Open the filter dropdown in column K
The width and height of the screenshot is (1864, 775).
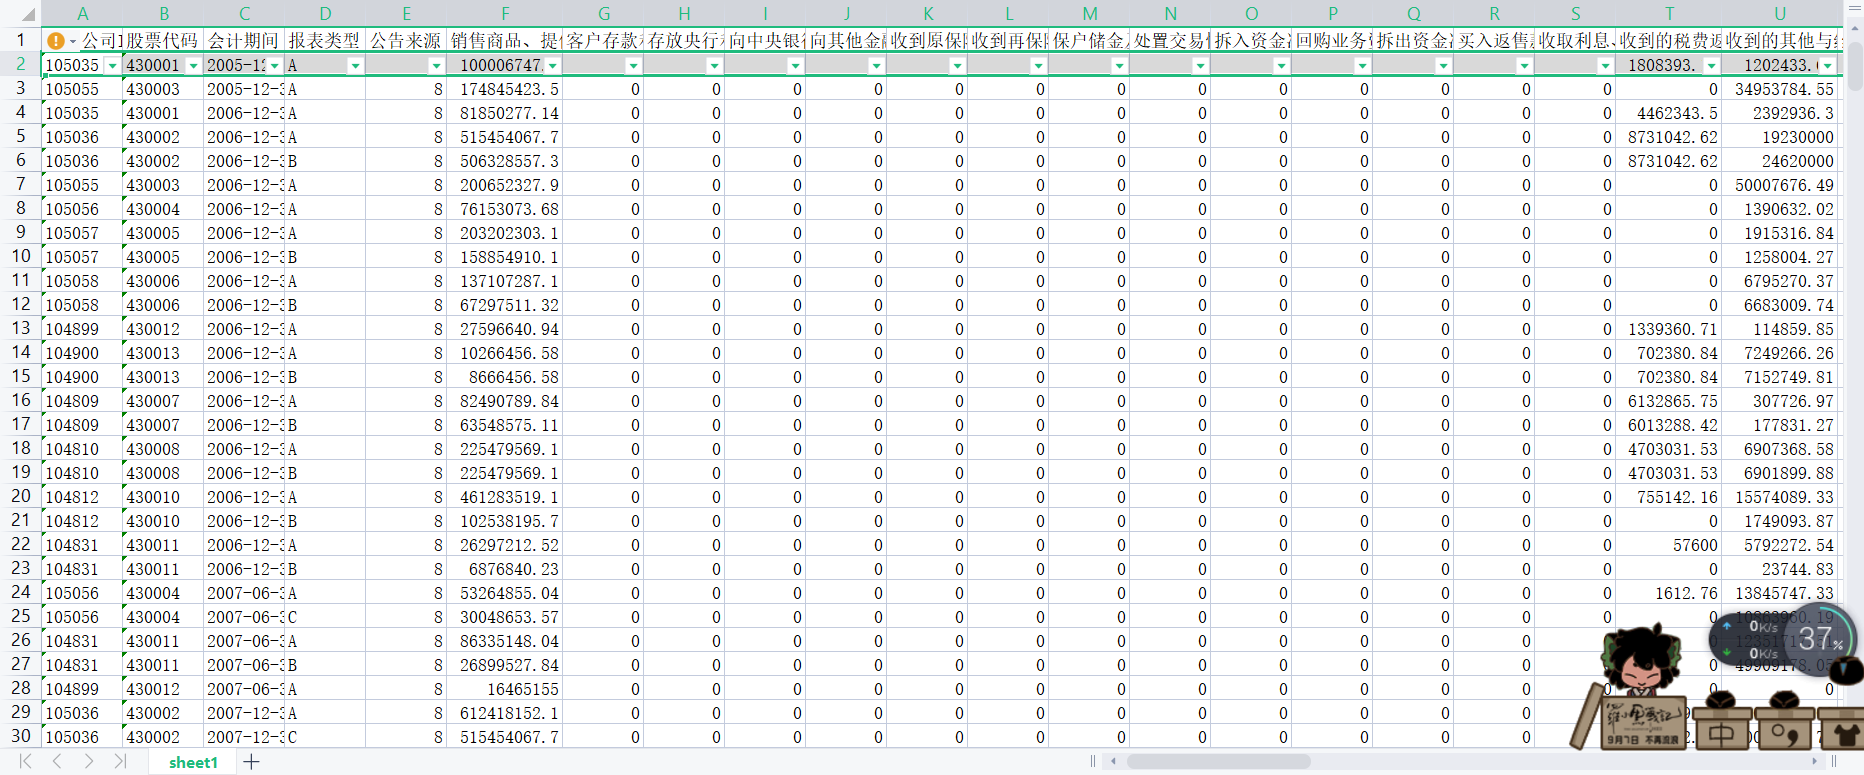tap(957, 66)
